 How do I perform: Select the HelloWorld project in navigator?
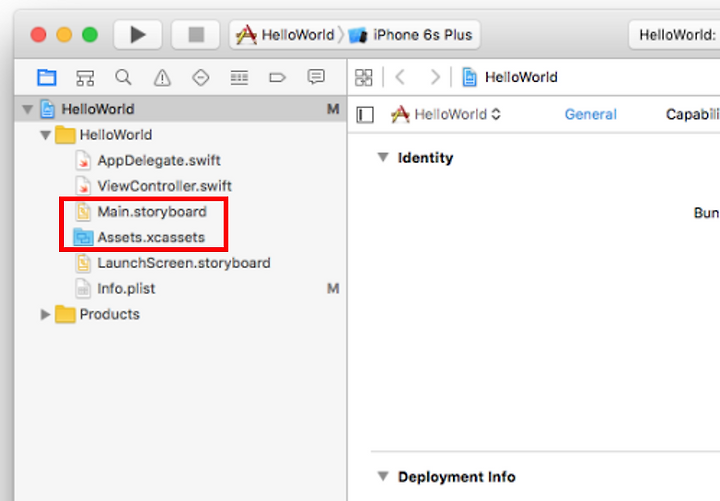[x=180, y=109]
